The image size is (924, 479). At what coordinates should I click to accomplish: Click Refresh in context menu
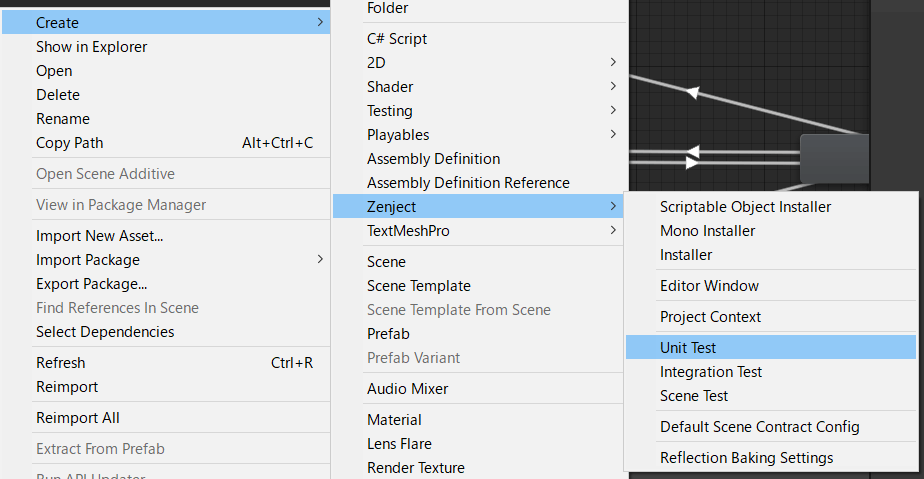[60, 363]
